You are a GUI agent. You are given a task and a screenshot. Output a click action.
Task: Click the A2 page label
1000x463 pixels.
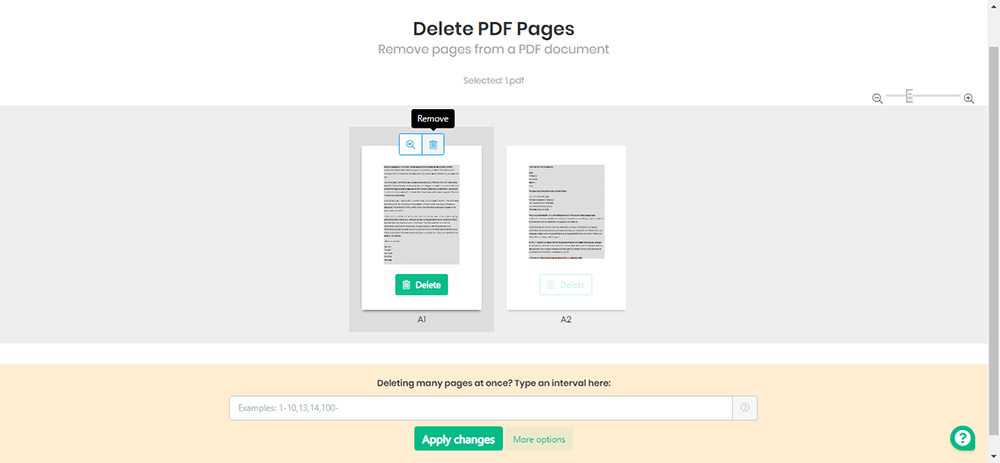(566, 320)
